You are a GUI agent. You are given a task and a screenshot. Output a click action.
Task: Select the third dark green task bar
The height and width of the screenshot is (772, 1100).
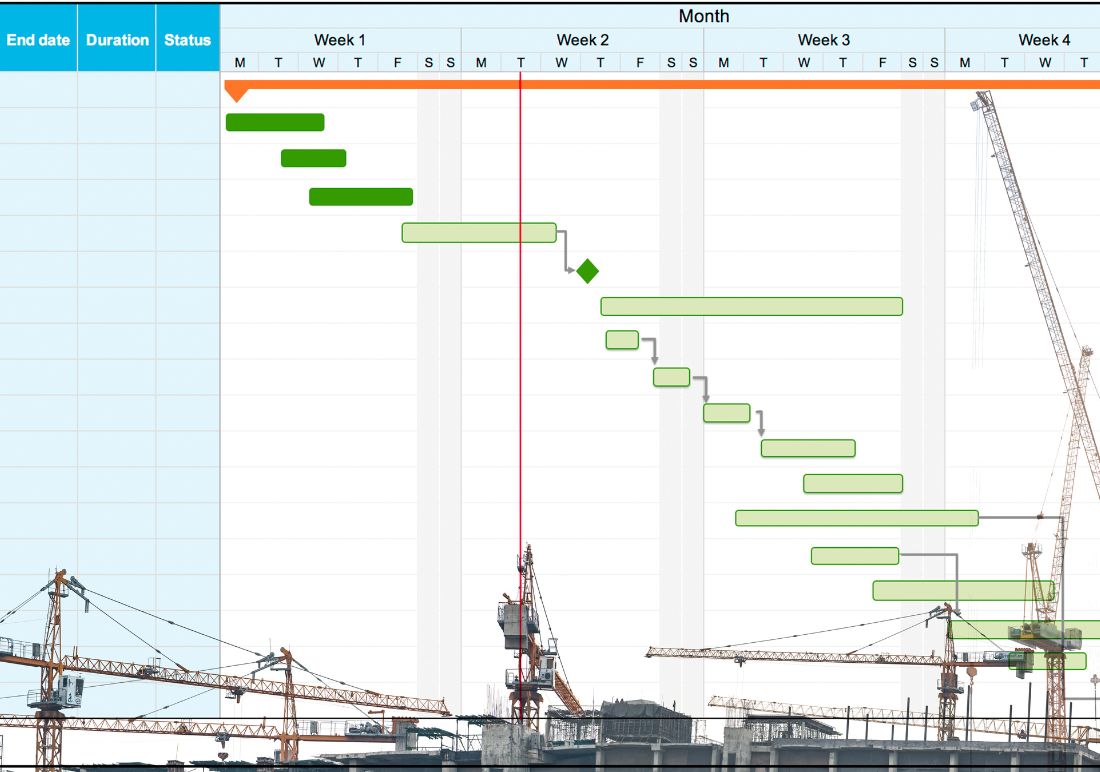[x=361, y=197]
